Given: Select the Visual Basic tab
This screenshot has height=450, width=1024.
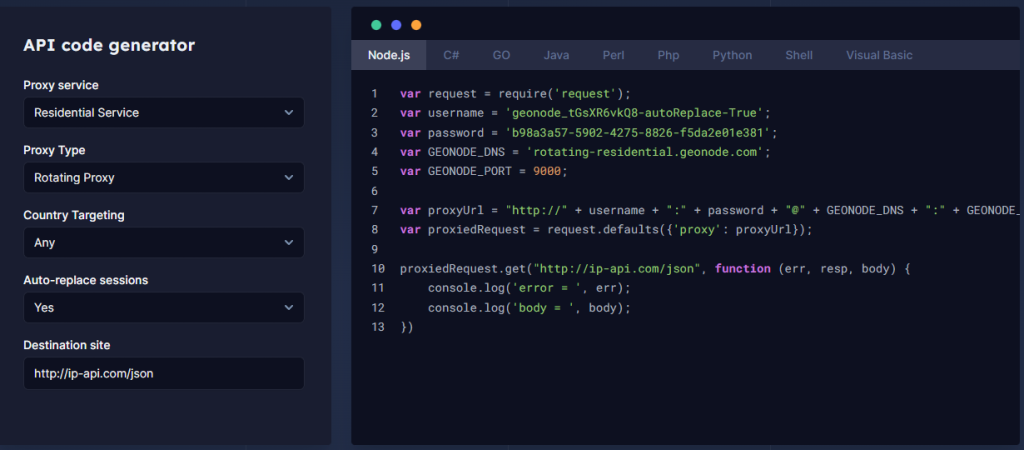Looking at the screenshot, I should (x=879, y=55).
